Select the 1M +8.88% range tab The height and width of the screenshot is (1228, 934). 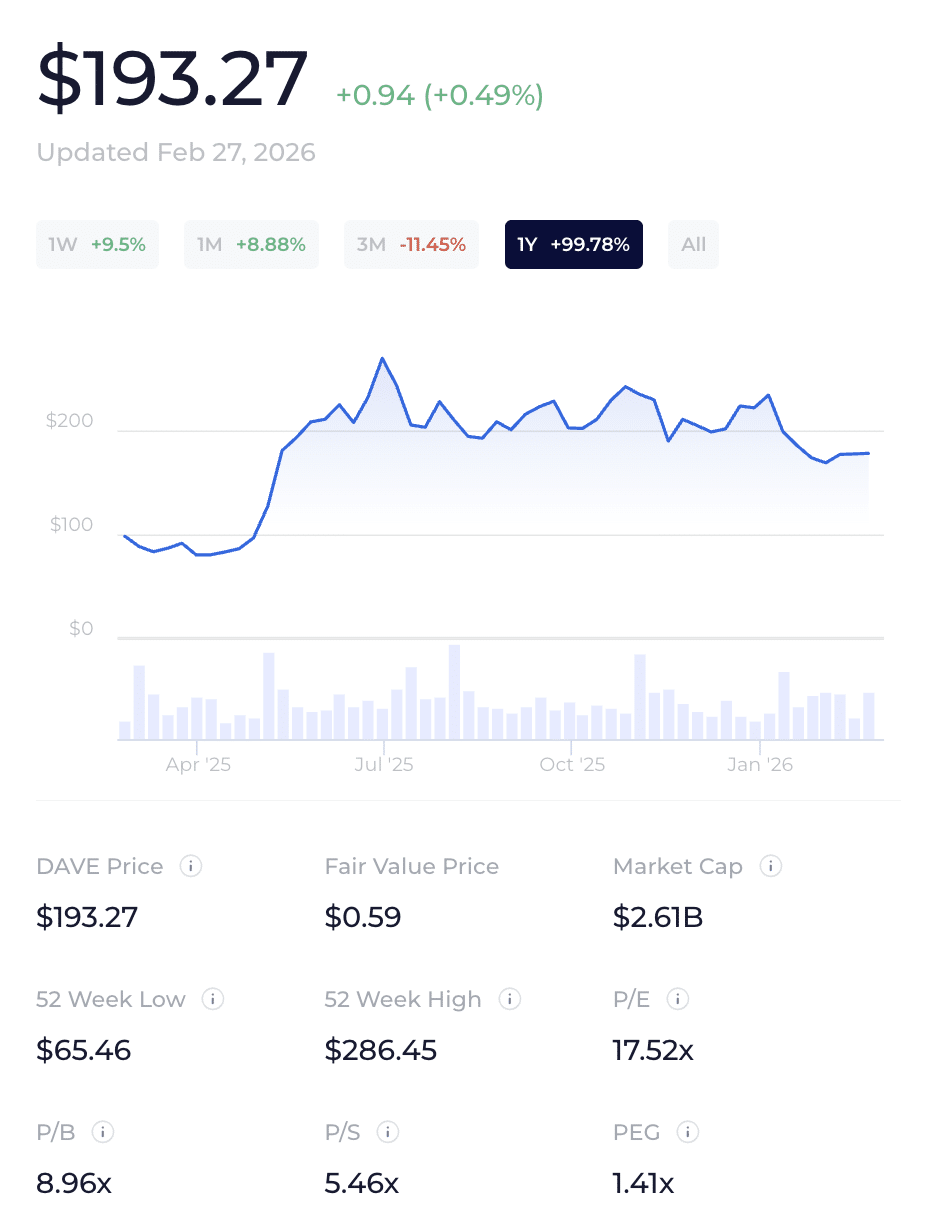click(251, 245)
